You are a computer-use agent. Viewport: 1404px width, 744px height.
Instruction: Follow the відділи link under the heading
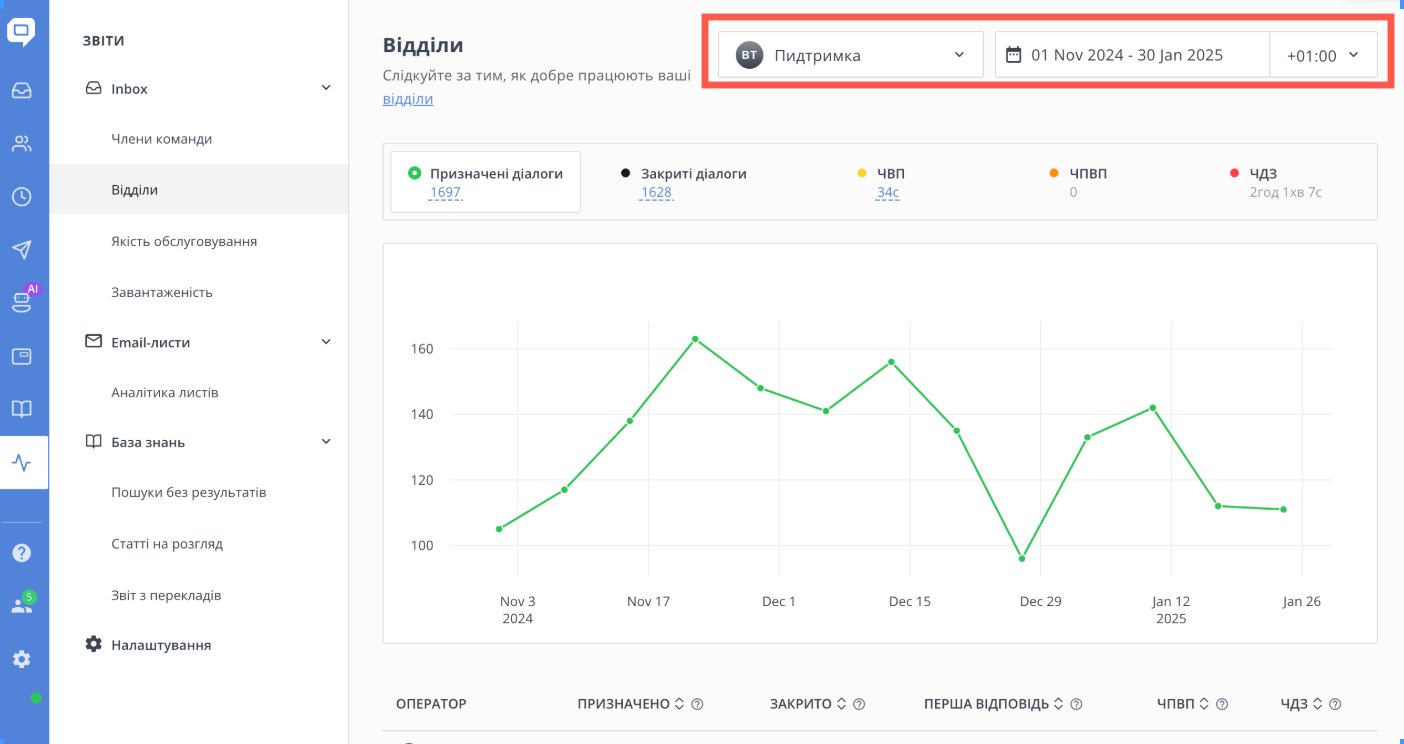408,99
